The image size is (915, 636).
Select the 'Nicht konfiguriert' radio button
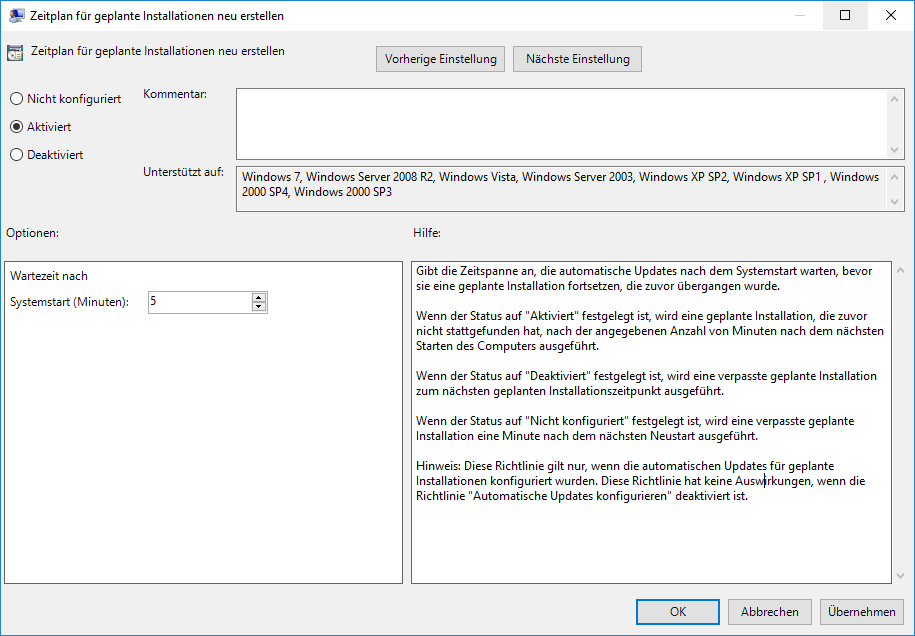[16, 99]
